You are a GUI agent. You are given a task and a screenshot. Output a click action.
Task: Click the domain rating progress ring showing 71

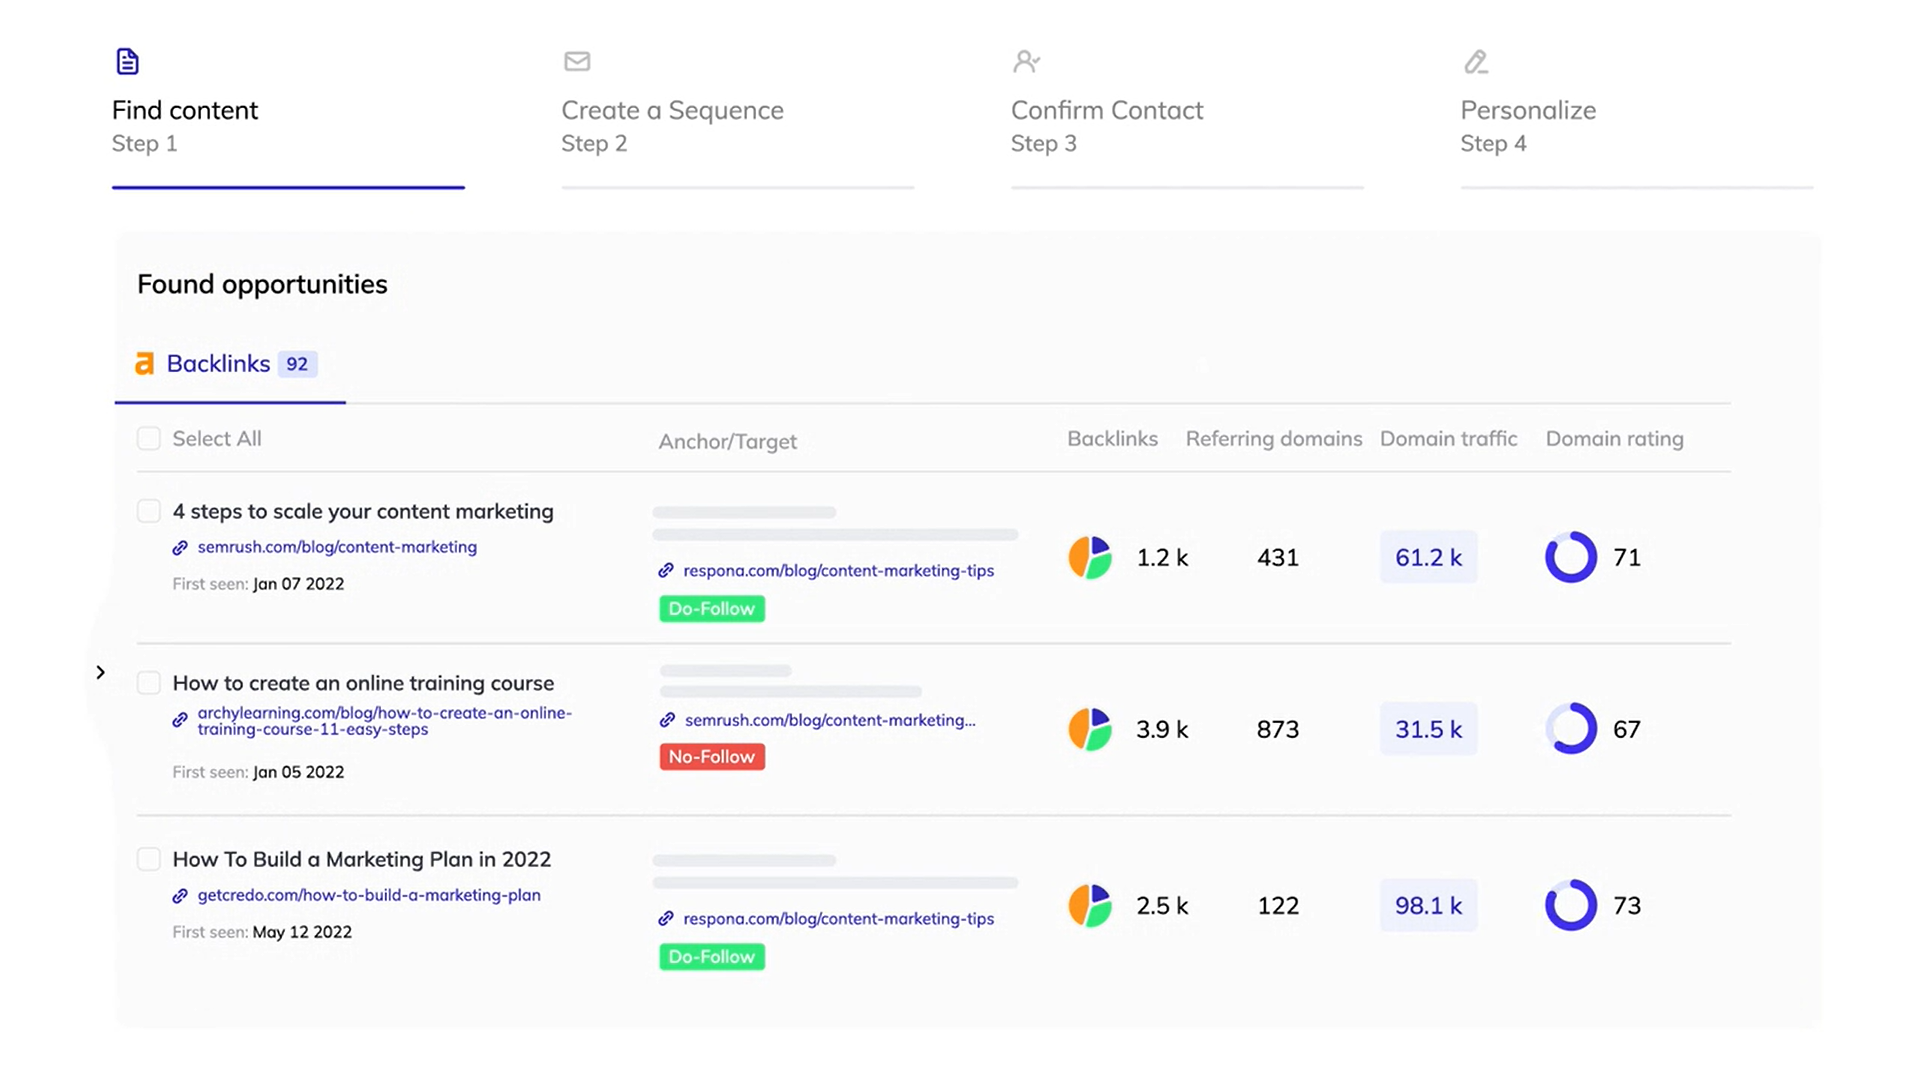coord(1570,557)
